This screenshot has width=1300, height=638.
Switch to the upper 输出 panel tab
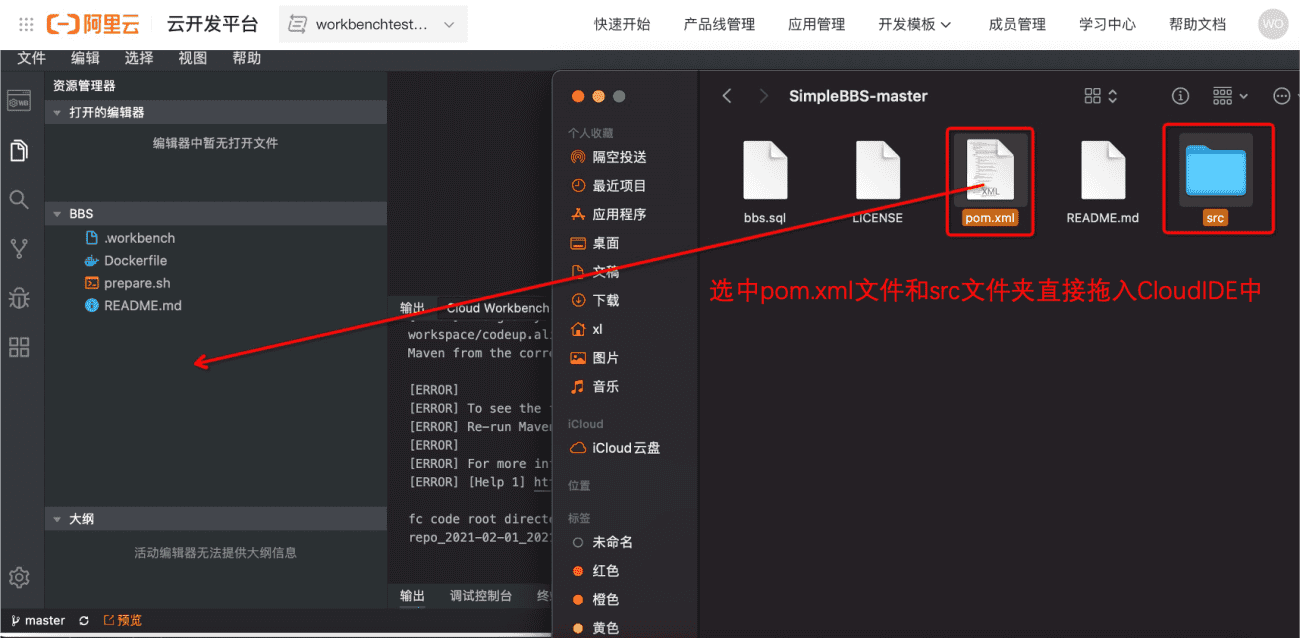(x=412, y=308)
